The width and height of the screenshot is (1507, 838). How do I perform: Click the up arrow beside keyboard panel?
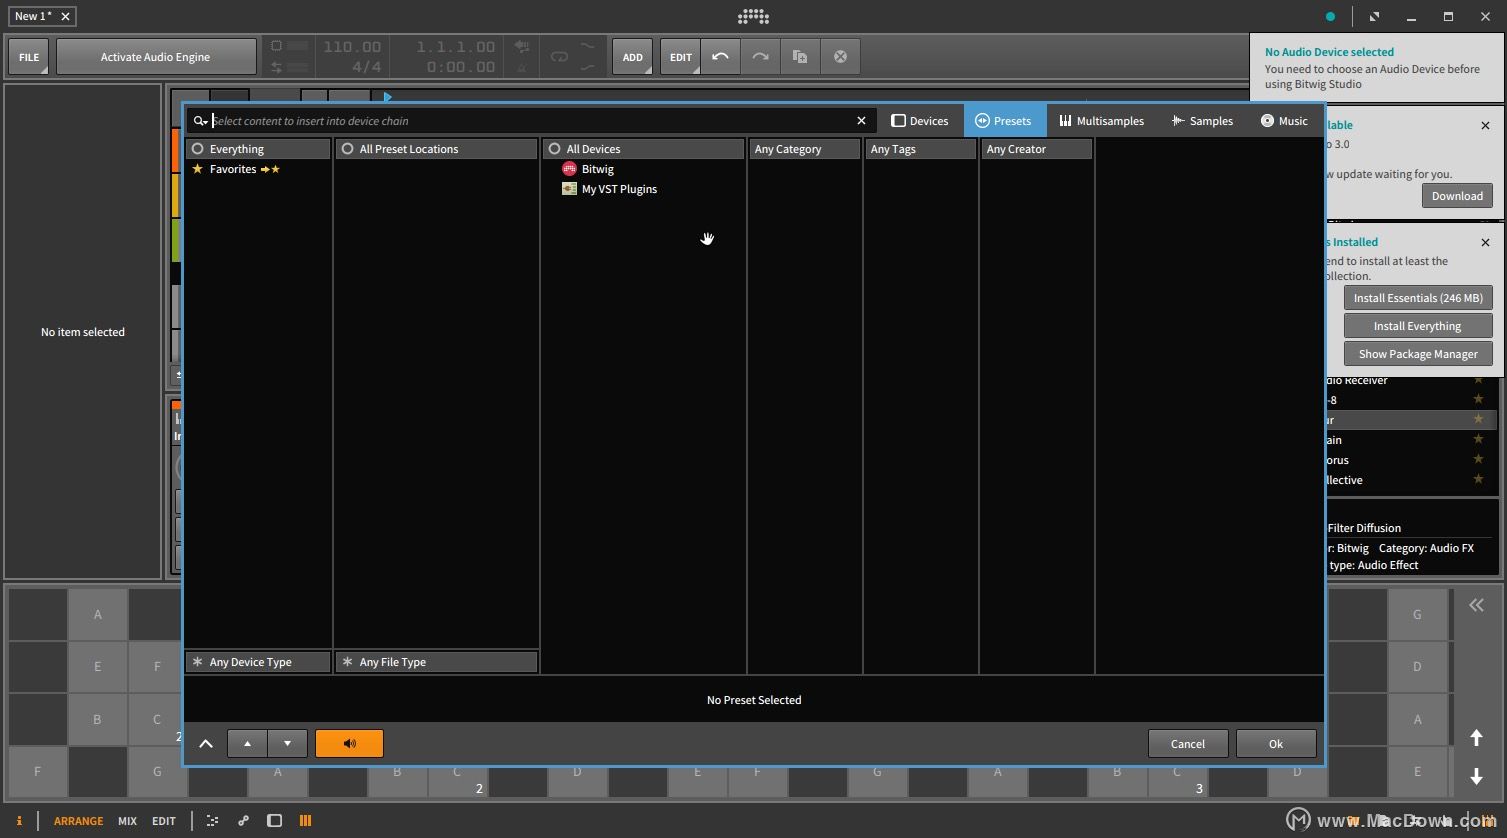(1476, 737)
